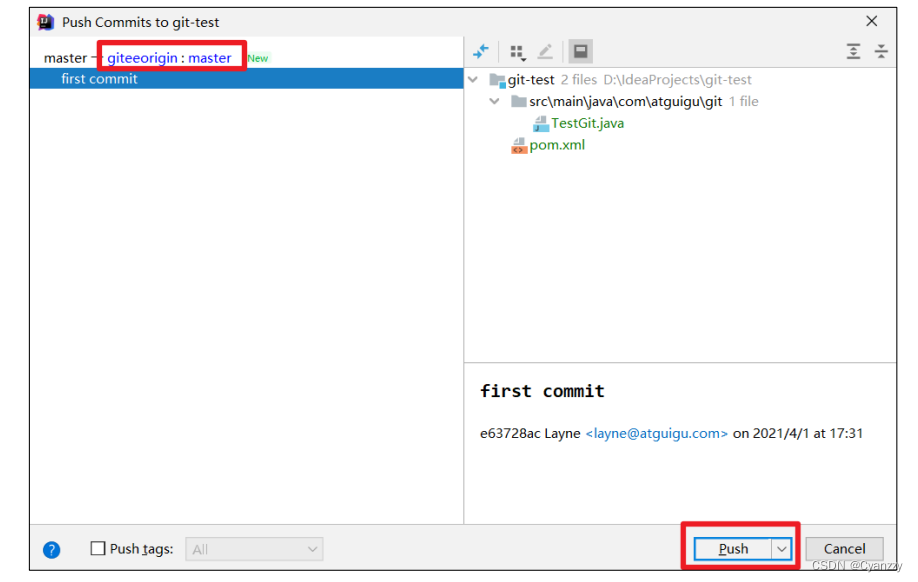The height and width of the screenshot is (582, 918).
Task: Select the local master branch label
Action: pos(65,58)
